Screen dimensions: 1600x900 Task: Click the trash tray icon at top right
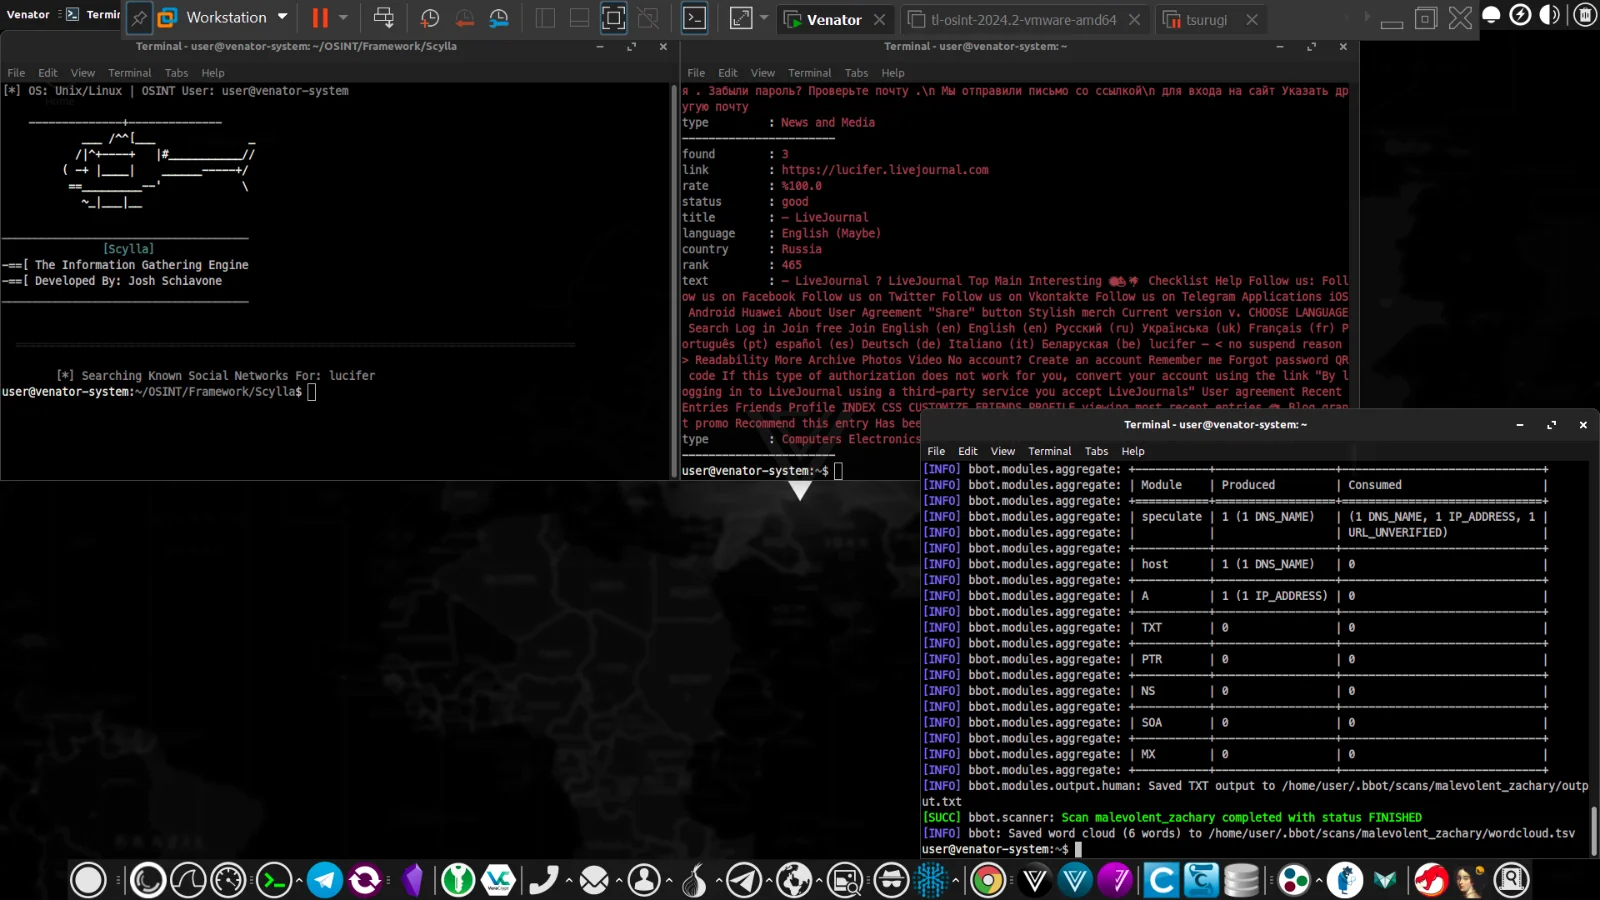click(1585, 14)
